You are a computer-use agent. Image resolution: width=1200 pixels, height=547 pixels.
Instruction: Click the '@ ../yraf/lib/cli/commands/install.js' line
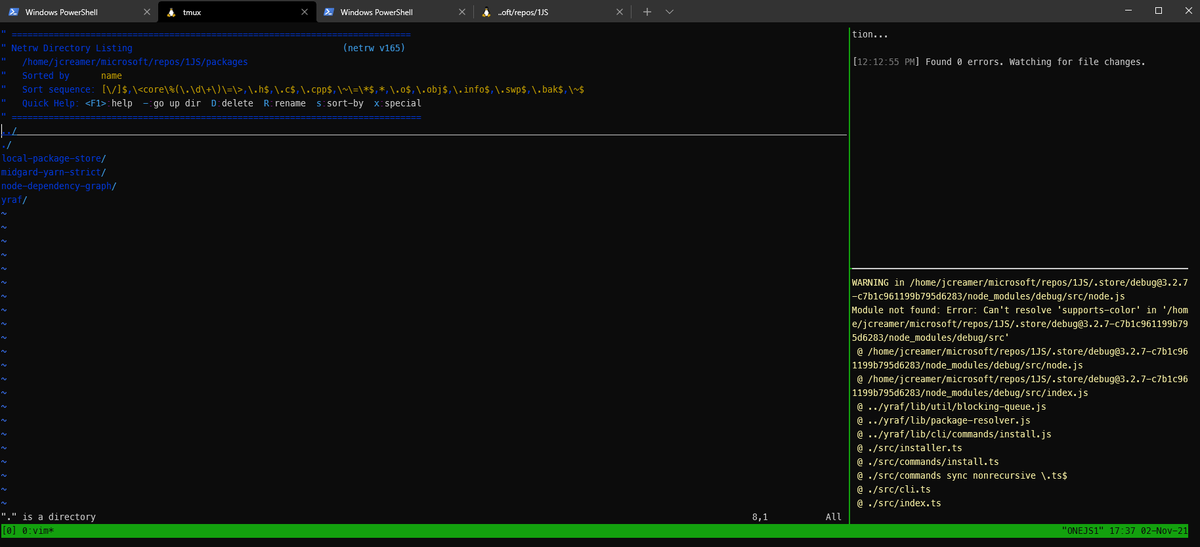pos(954,435)
